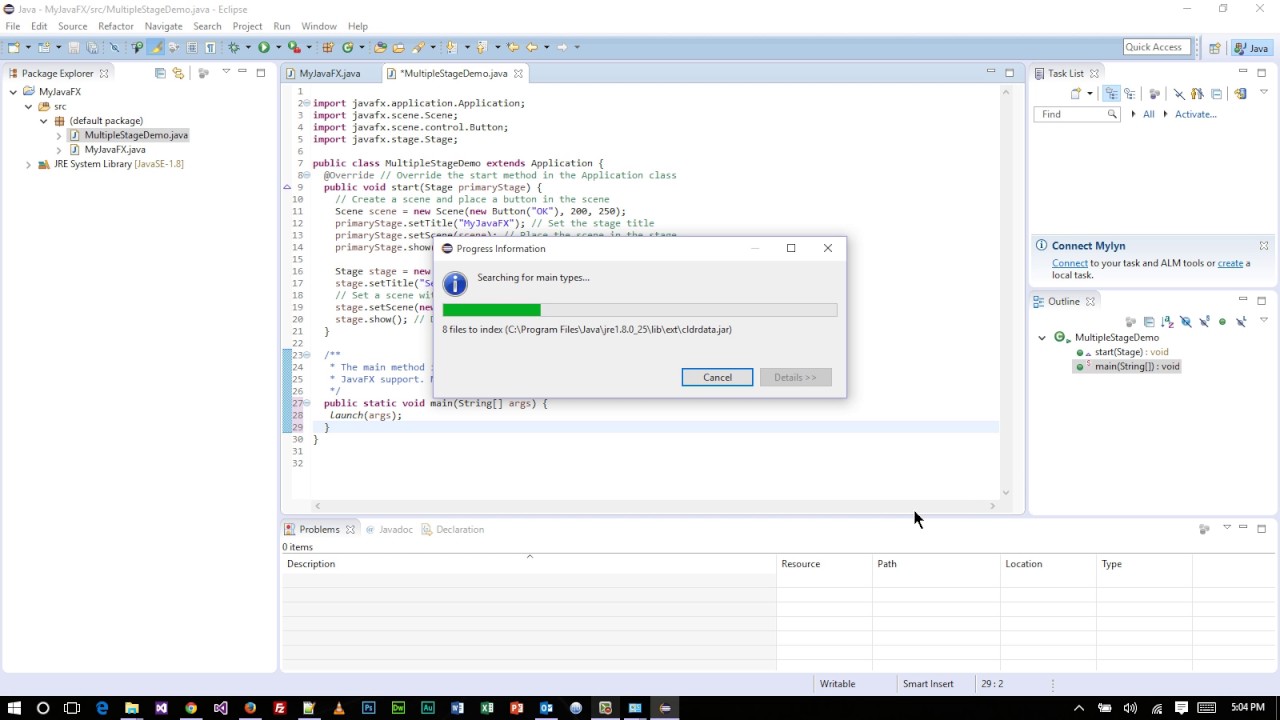Expand MultipleStageDemo.java in Package Explorer
This screenshot has width=1280, height=720.
pyautogui.click(x=59, y=135)
